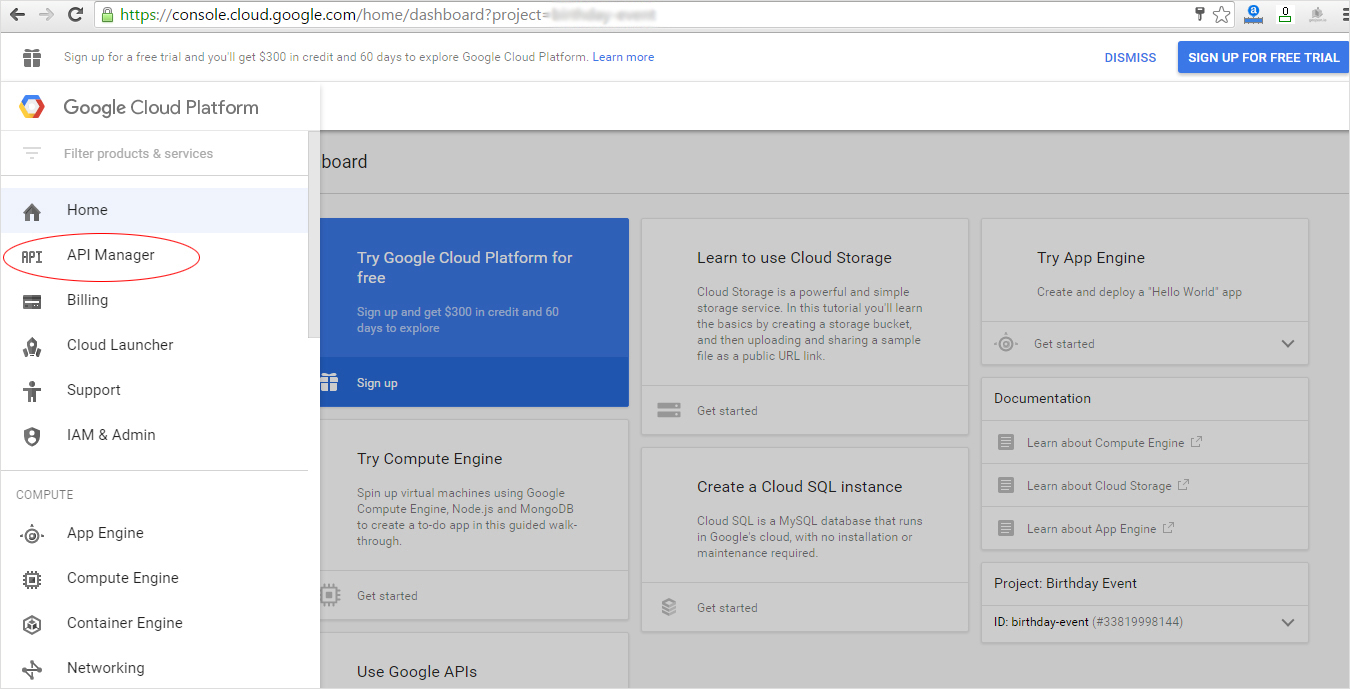
Task: Click the target icon in the Try App Engine card
Action: click(x=1006, y=343)
